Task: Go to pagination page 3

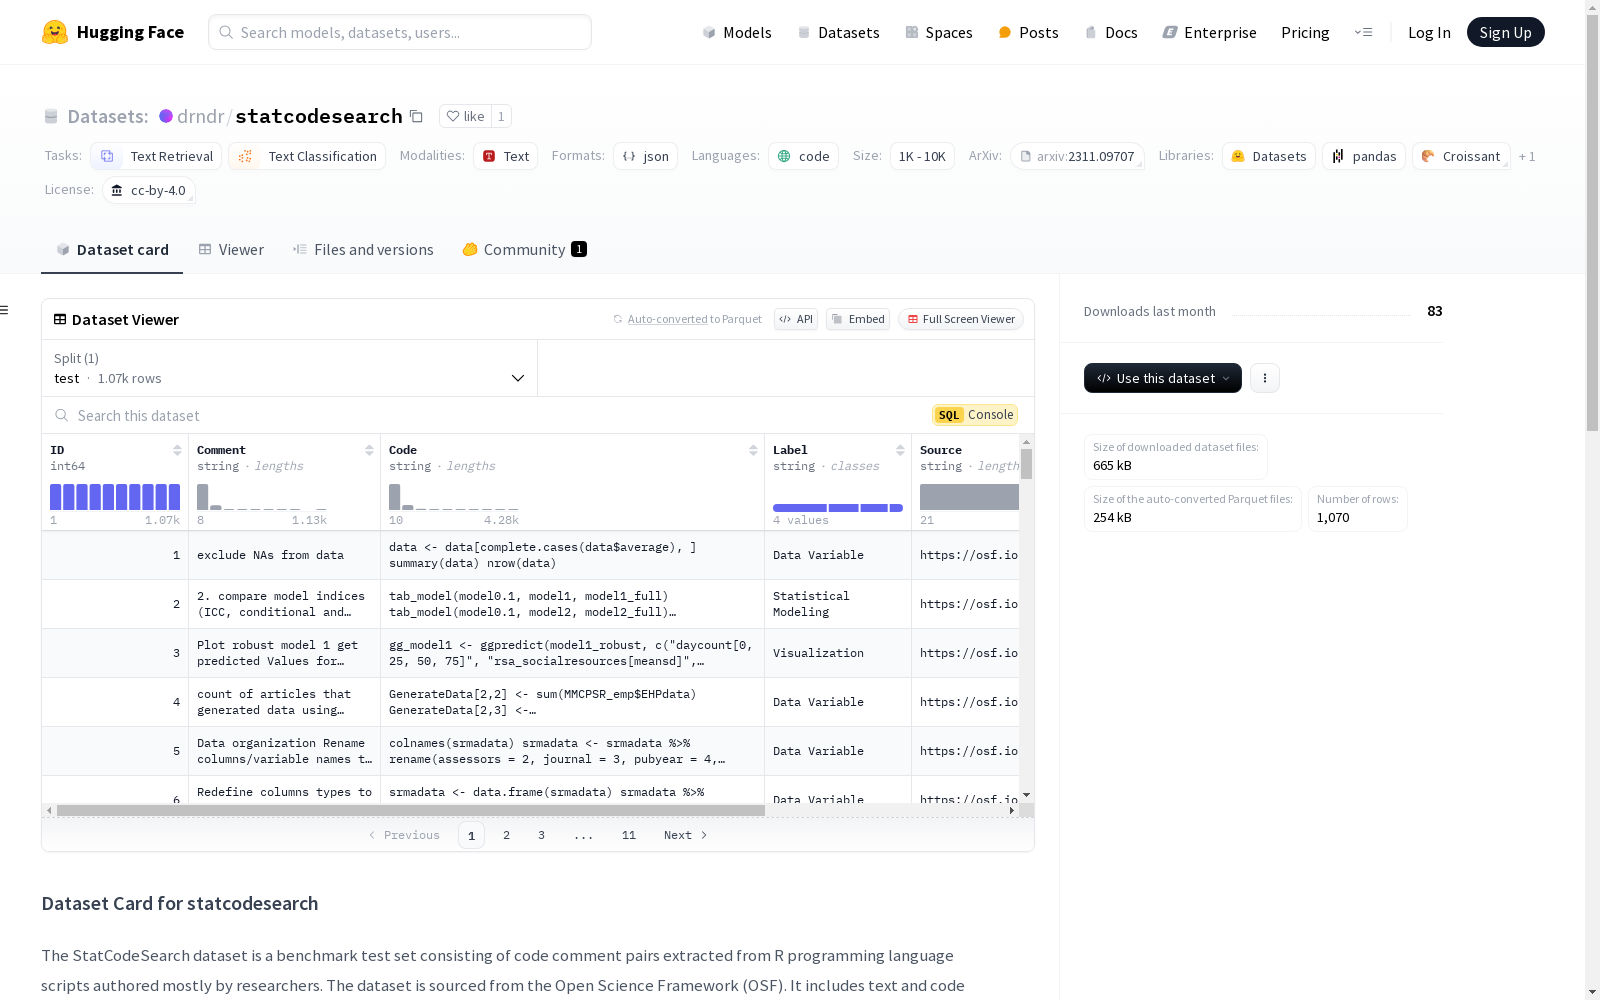Action: coord(541,835)
